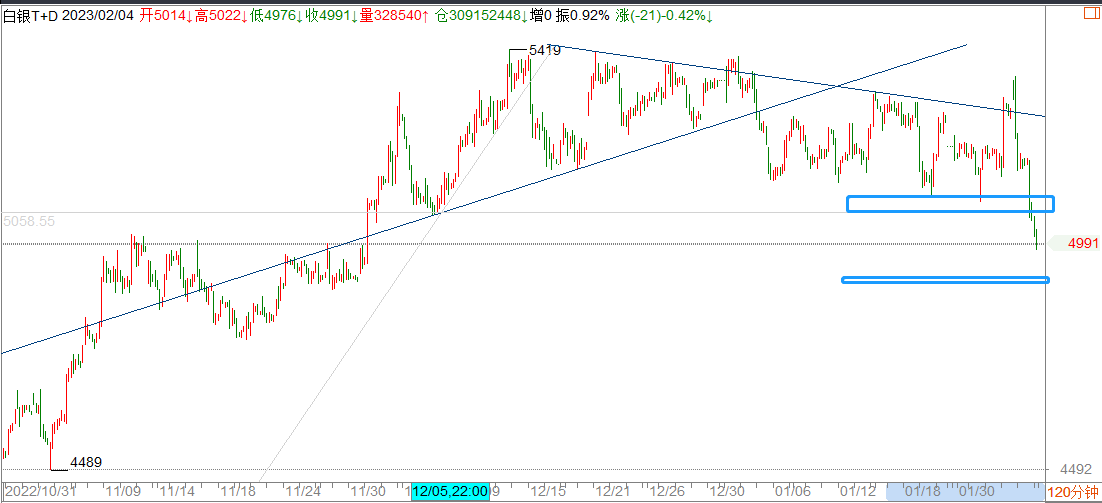
Task: Click the 01/06 date on the axis
Action: point(793,490)
